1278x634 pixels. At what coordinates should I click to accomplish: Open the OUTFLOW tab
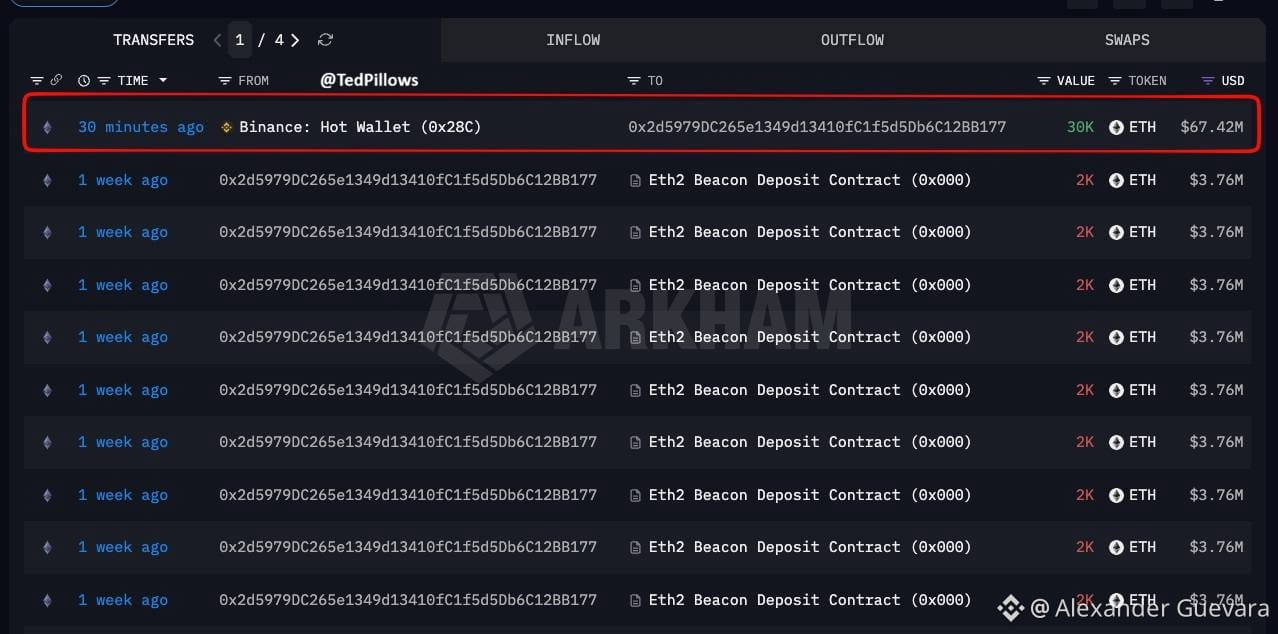(852, 40)
